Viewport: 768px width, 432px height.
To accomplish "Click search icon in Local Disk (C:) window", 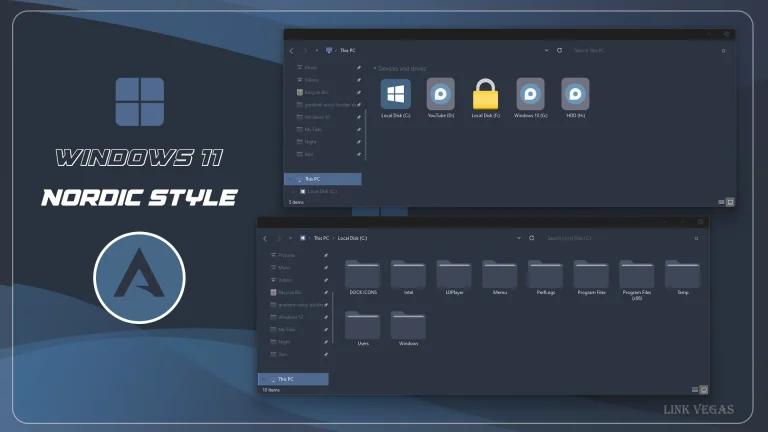I will pyautogui.click(x=696, y=239).
